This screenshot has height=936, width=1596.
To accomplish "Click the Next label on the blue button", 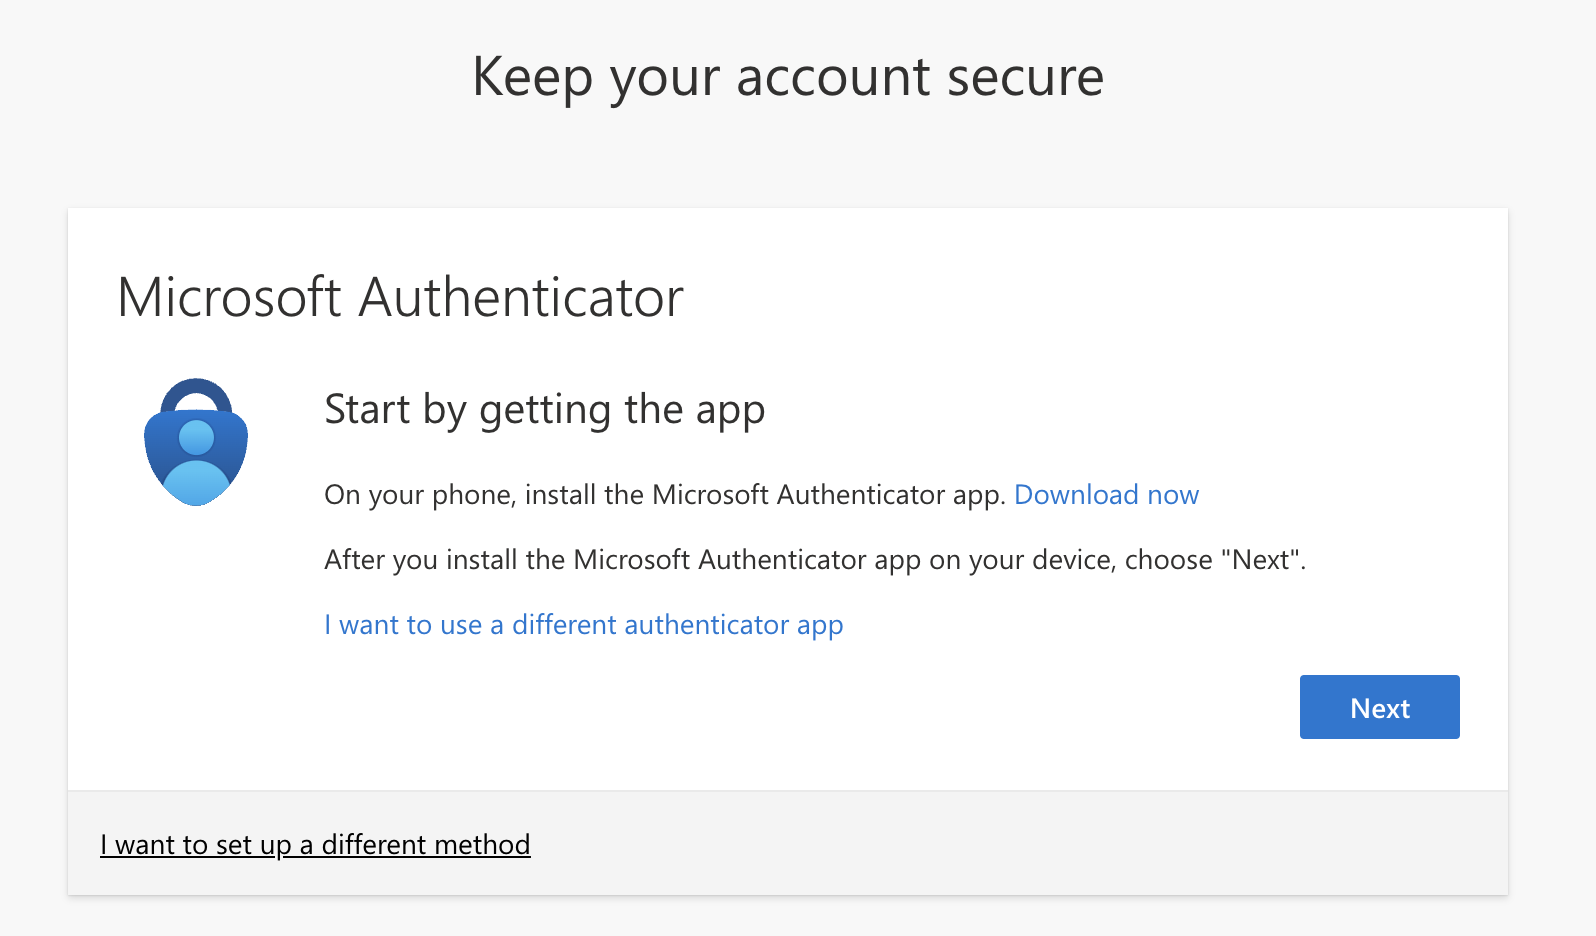I will pos(1379,708).
